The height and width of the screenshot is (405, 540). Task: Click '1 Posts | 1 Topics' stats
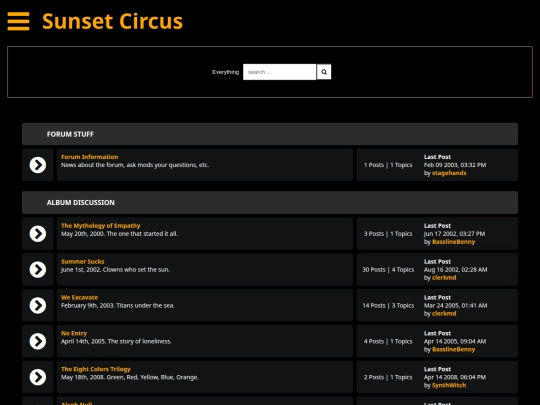point(388,165)
